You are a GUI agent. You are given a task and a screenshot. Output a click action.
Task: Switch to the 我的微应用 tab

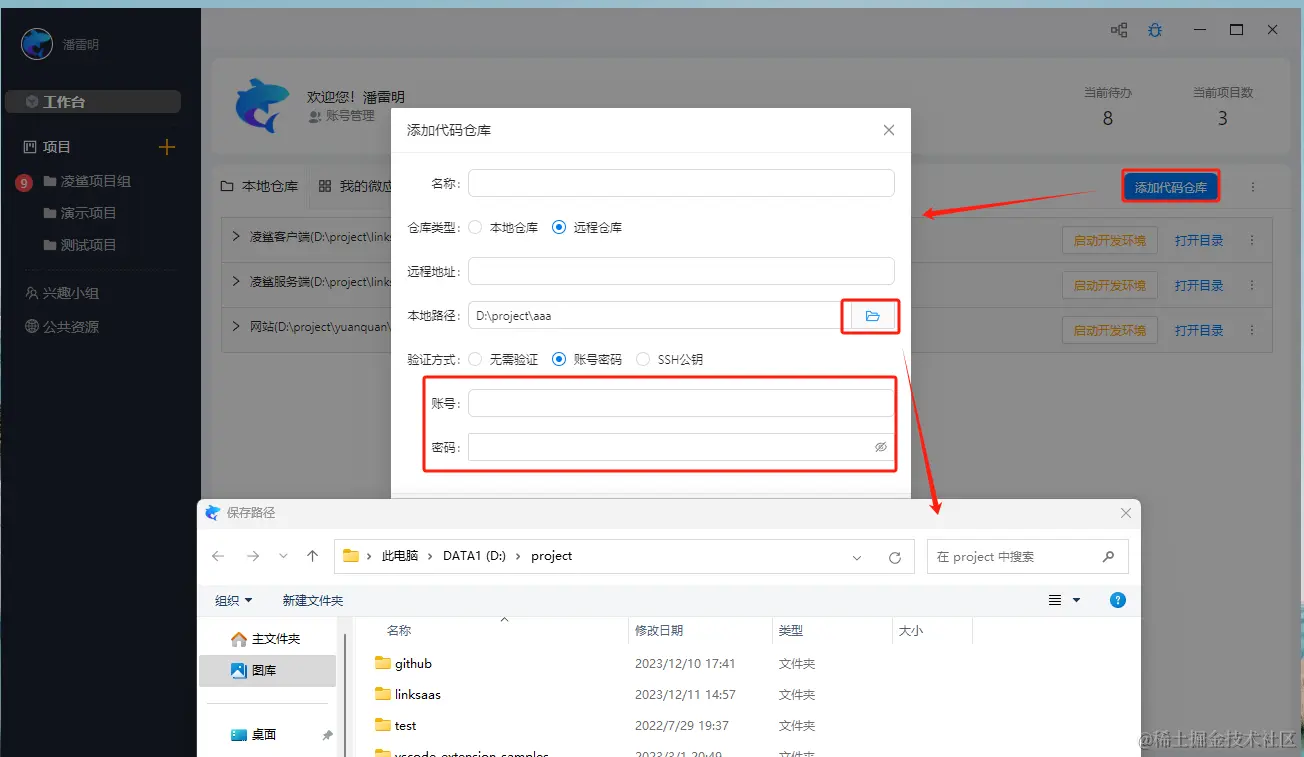356,186
